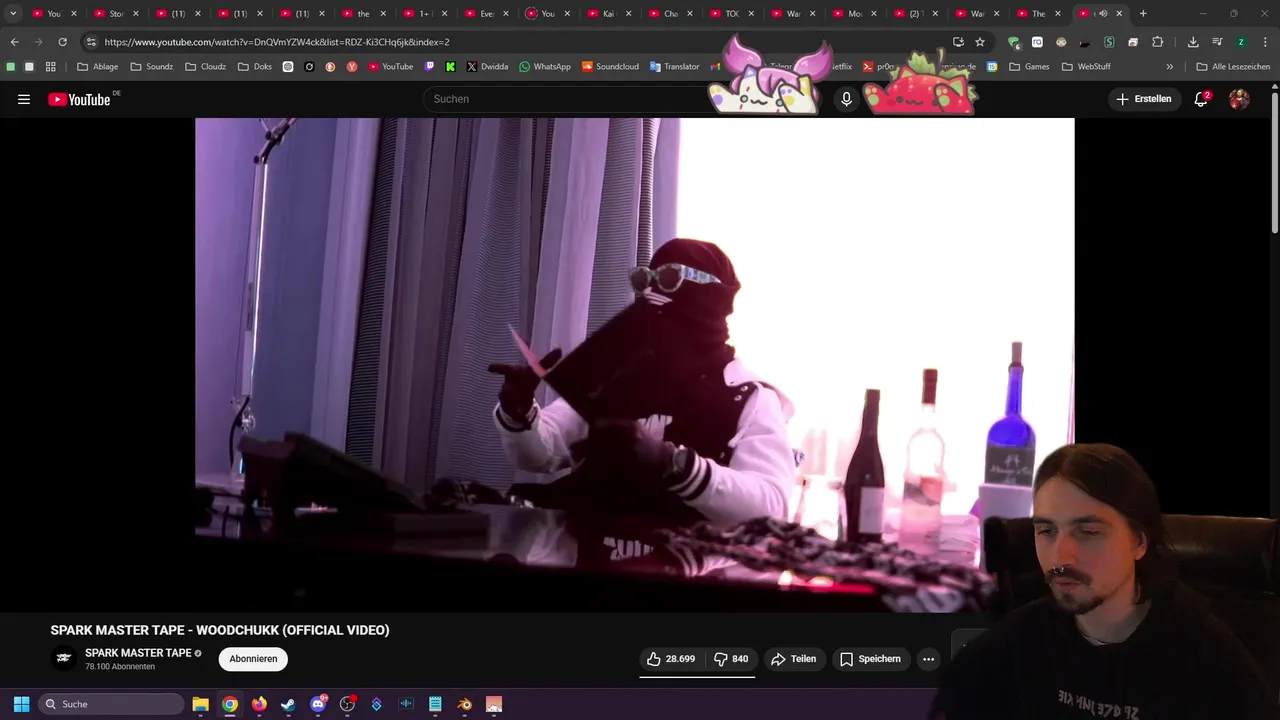
Task: Click the Abonnieren subscribe button
Action: point(253,659)
